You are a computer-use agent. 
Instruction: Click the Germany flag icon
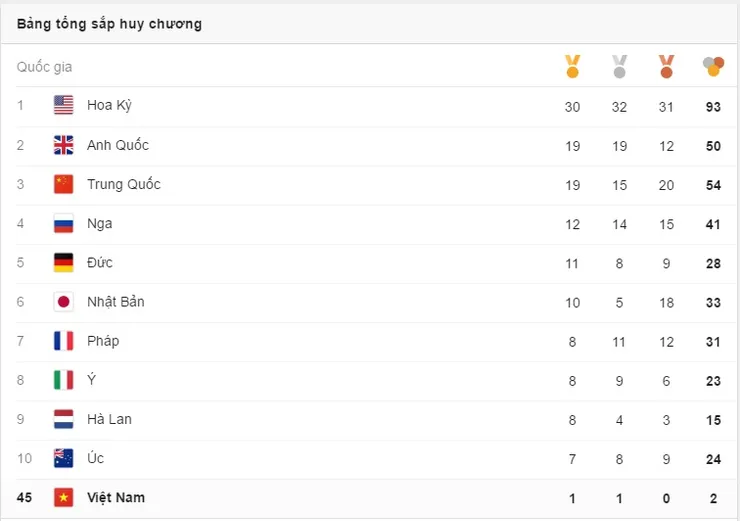coord(64,262)
